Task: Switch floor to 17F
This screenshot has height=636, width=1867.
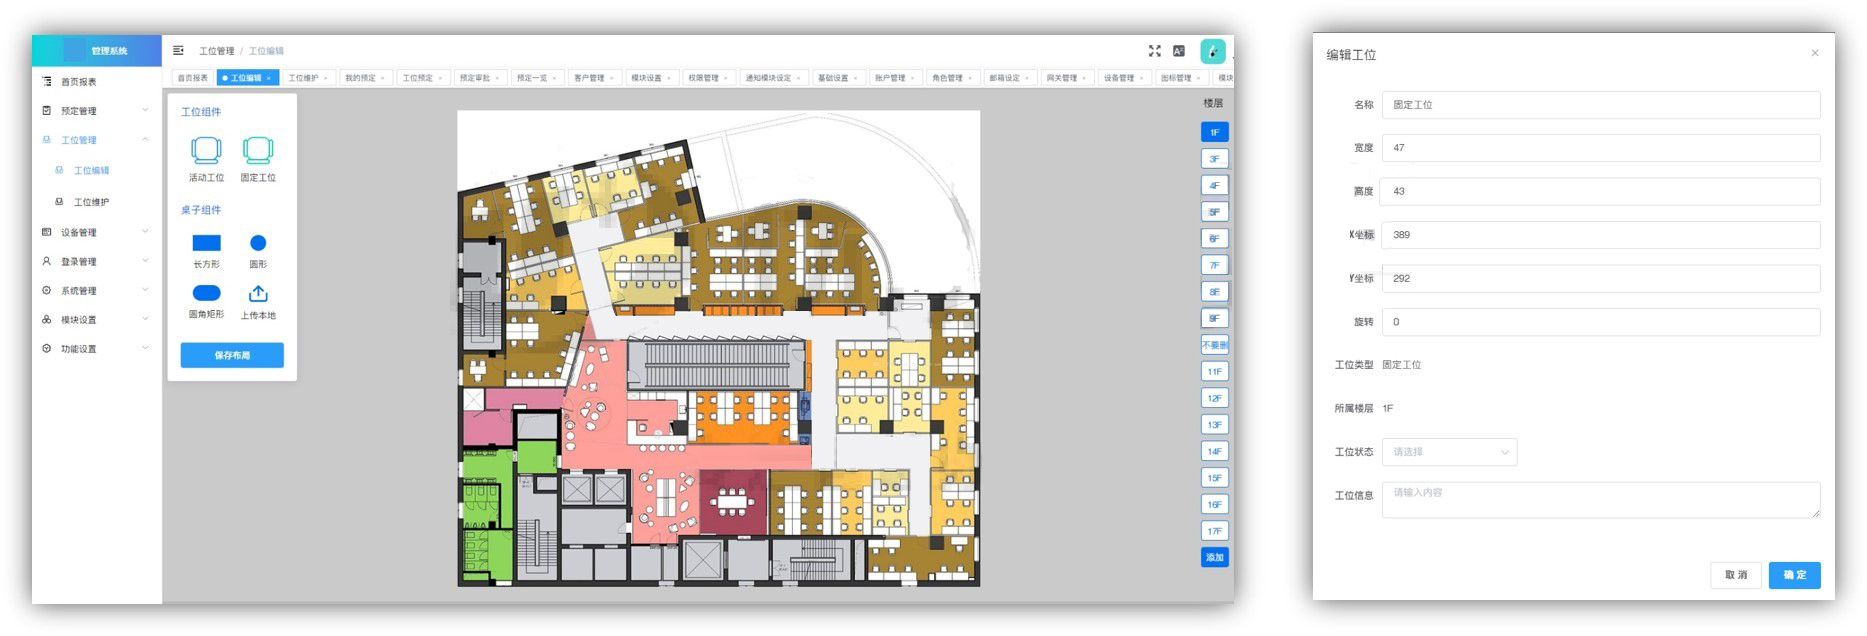Action: tap(1214, 531)
